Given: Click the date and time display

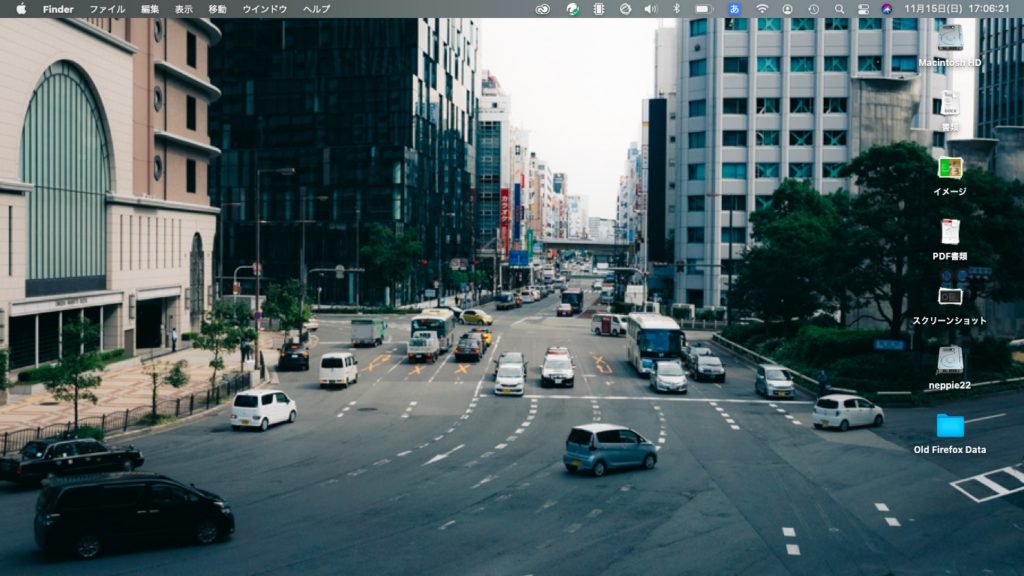Looking at the screenshot, I should 958,9.
